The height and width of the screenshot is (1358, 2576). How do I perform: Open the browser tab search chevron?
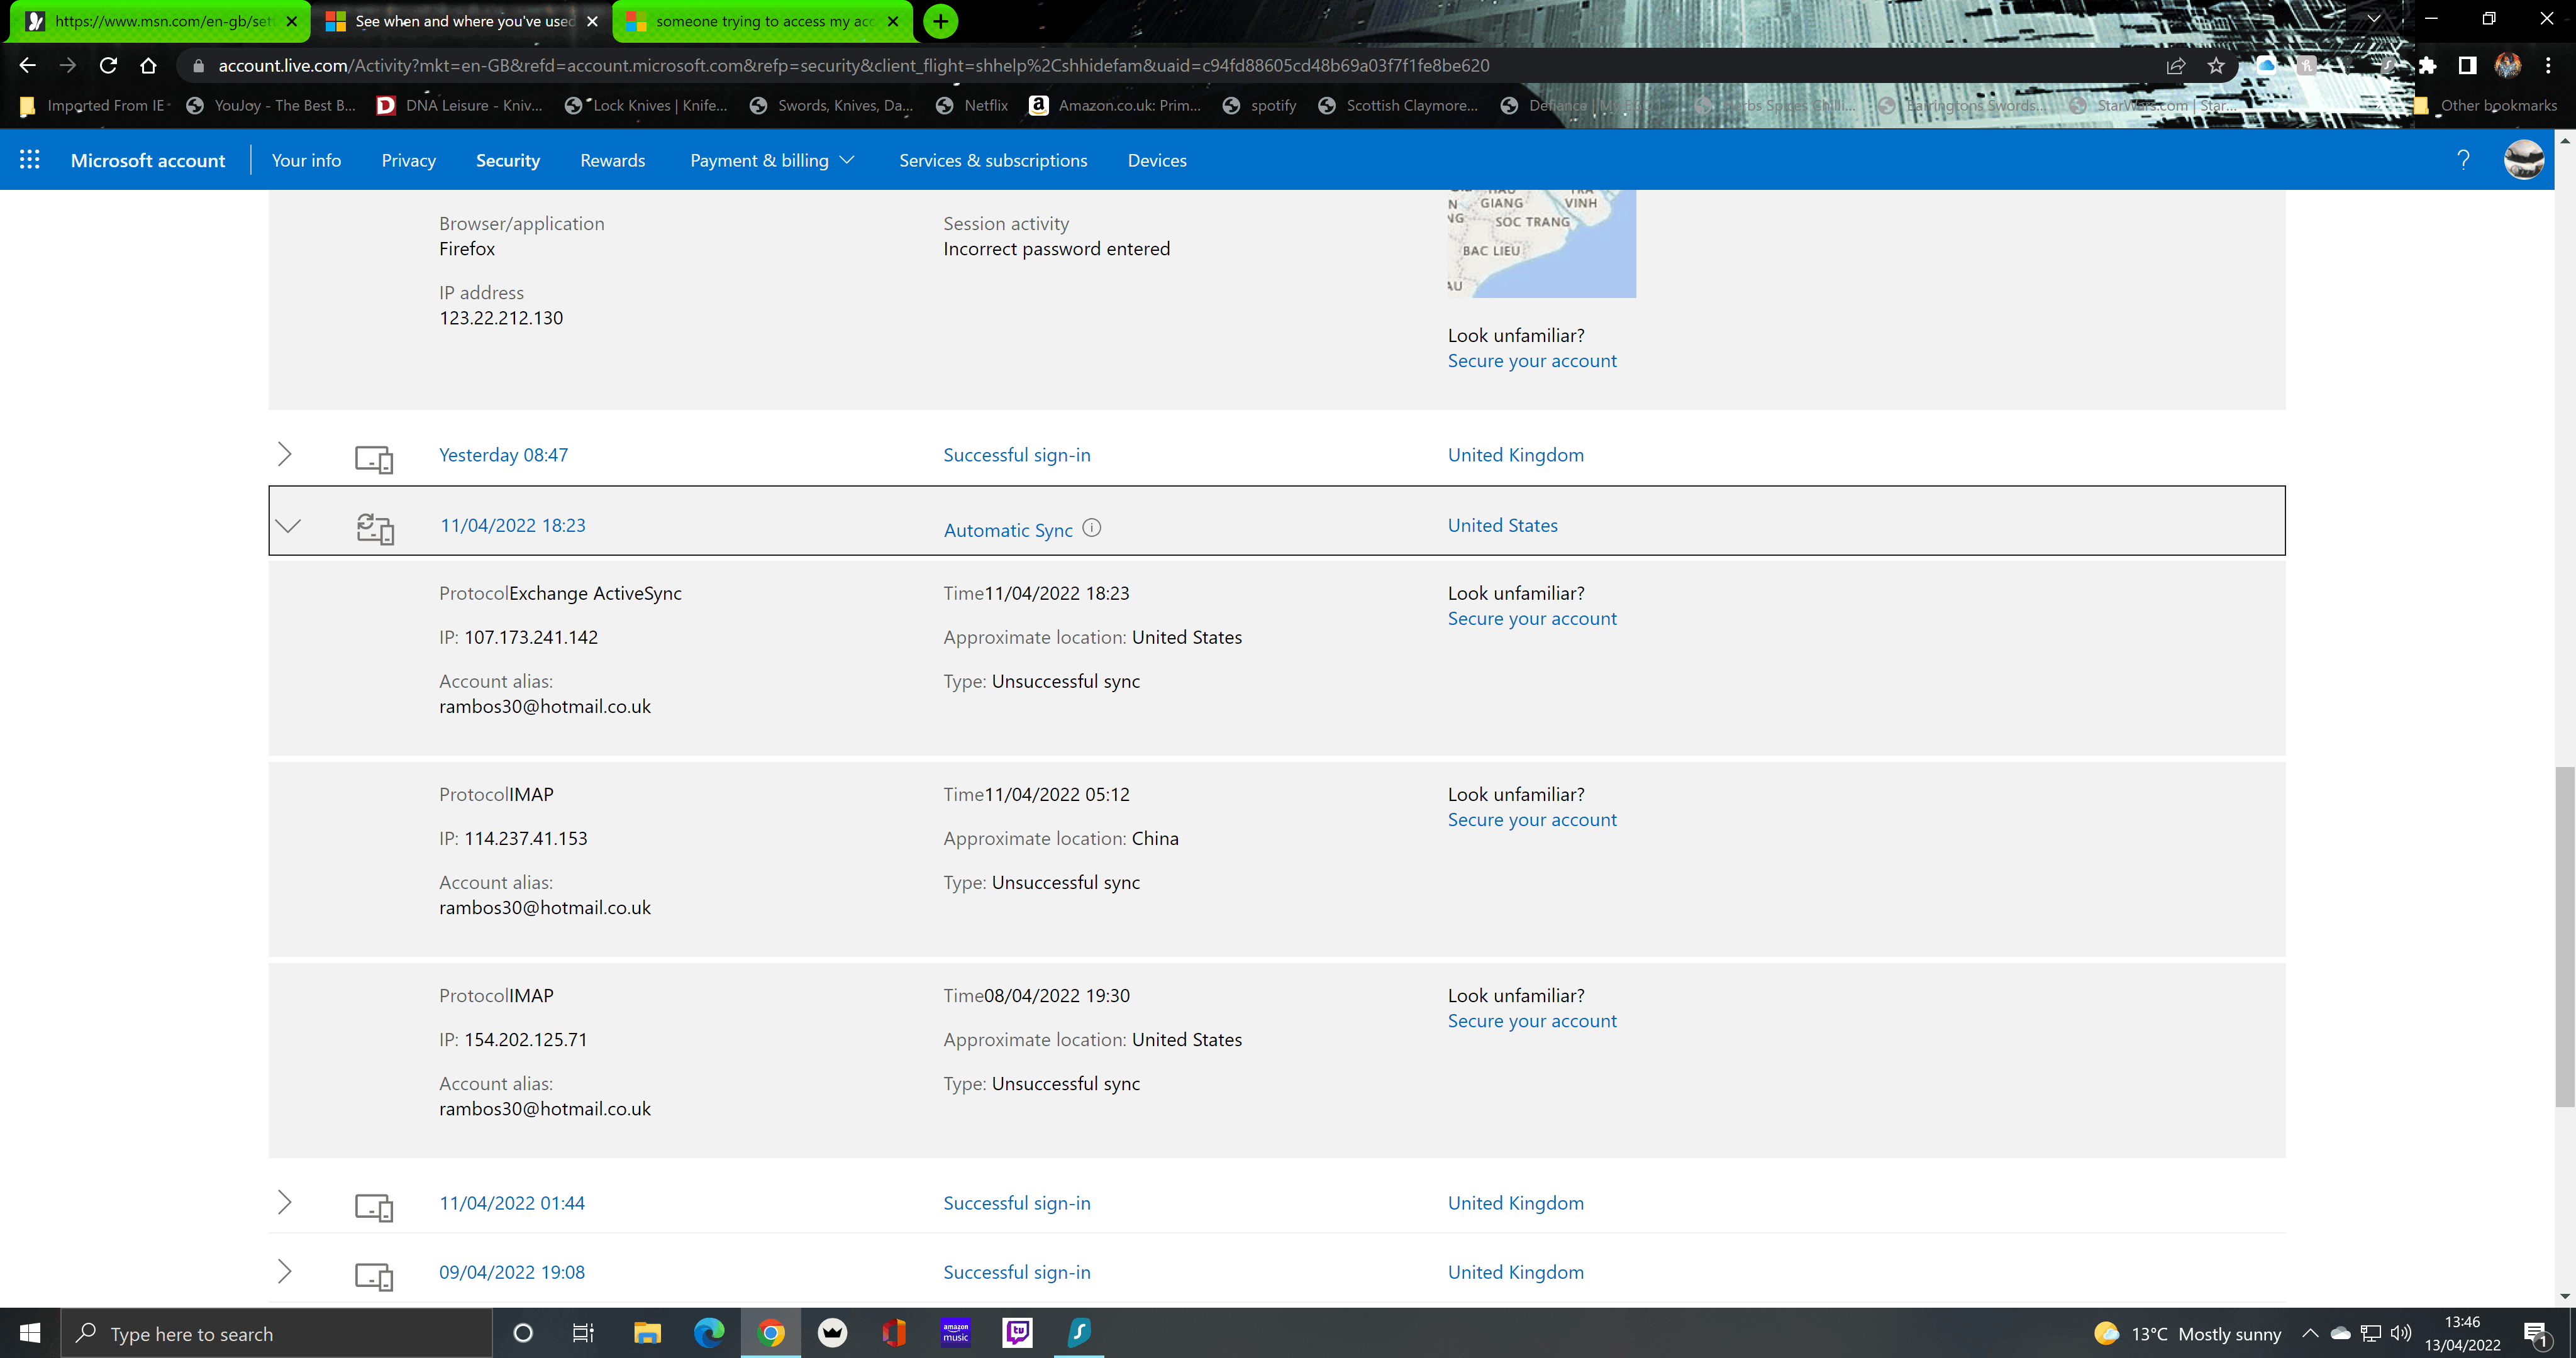click(x=2373, y=19)
